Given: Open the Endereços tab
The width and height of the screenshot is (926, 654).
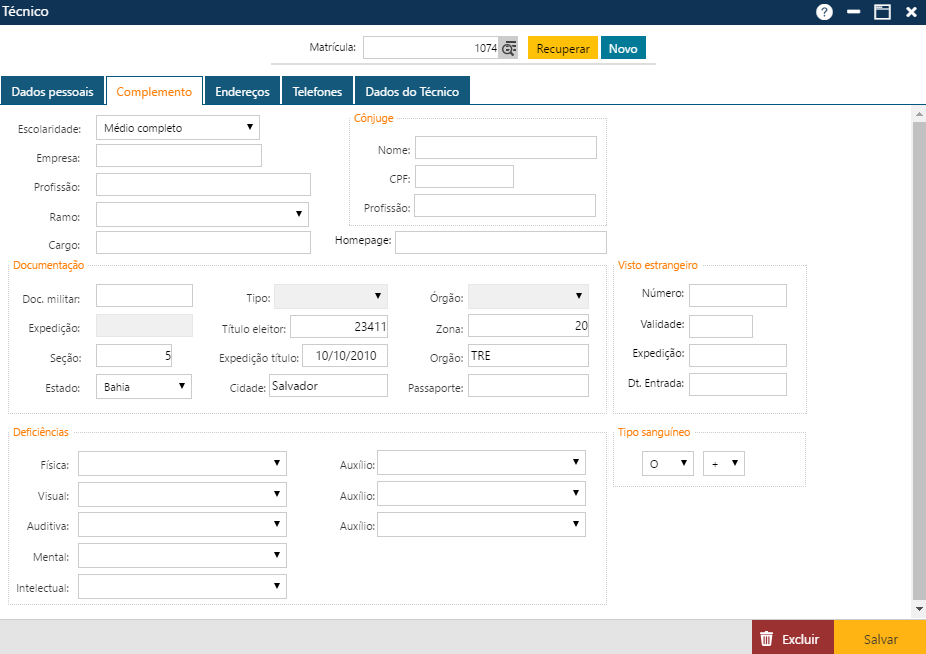Looking at the screenshot, I should tap(242, 90).
